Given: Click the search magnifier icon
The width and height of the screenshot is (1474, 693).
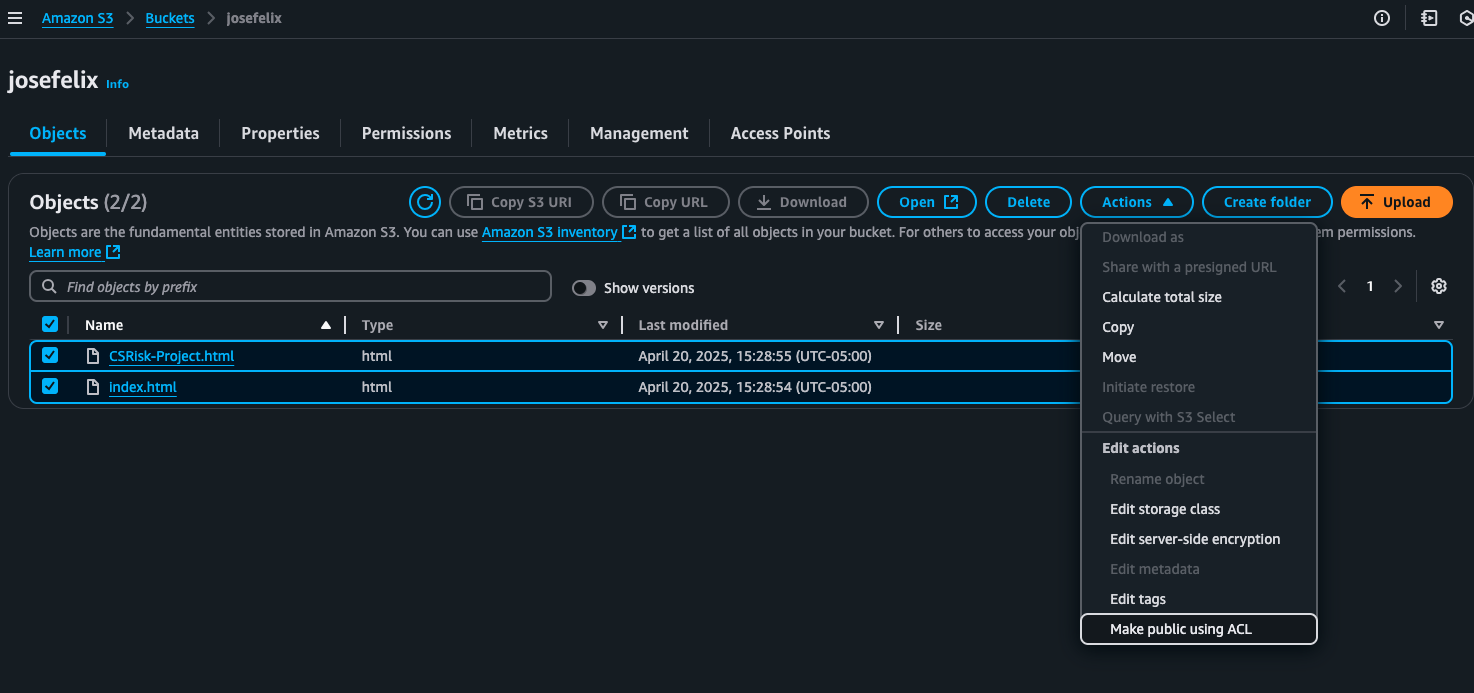Looking at the screenshot, I should 50,287.
